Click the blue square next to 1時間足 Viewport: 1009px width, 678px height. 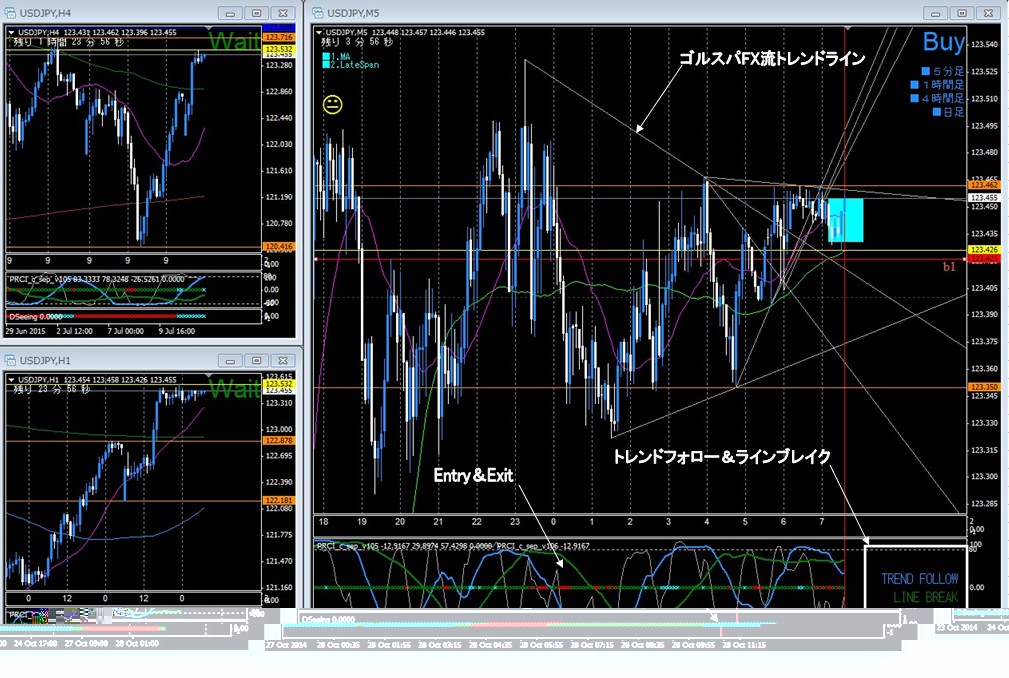point(914,85)
